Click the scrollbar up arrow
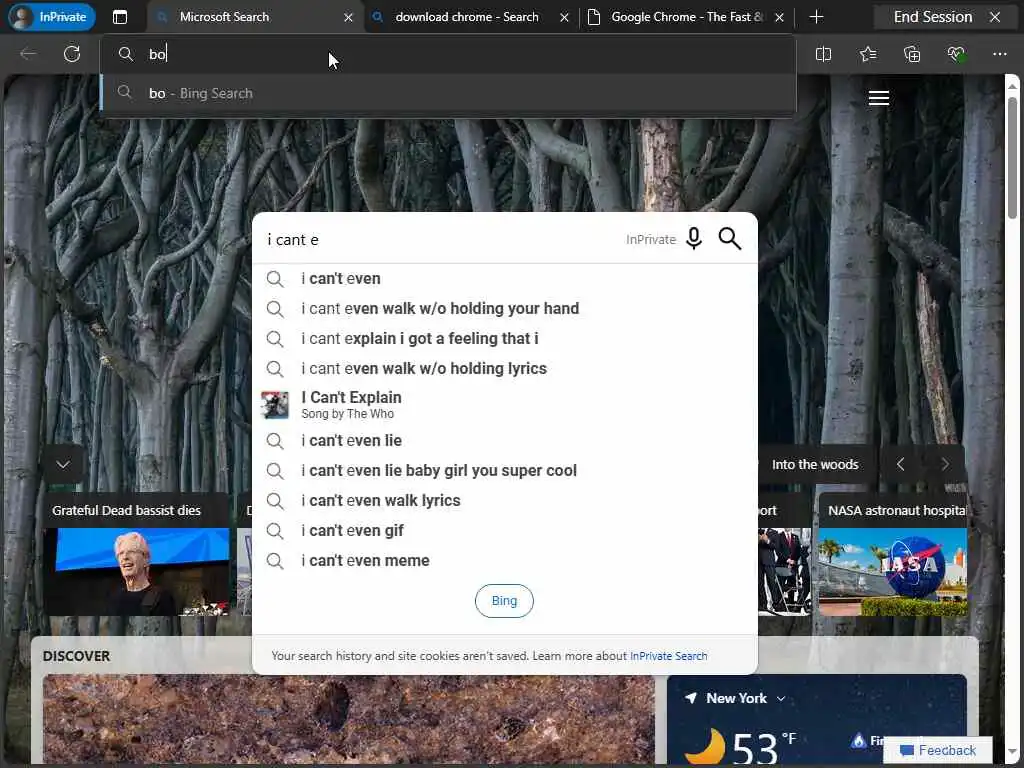1024x768 pixels. click(1012, 86)
